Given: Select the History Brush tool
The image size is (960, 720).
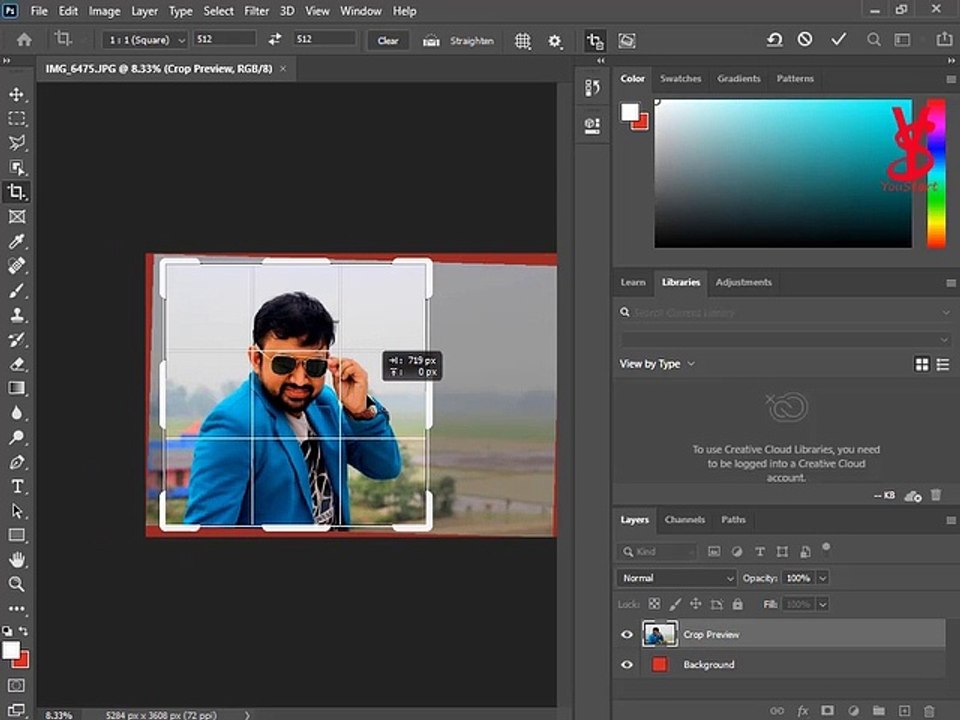Looking at the screenshot, I should tap(17, 339).
